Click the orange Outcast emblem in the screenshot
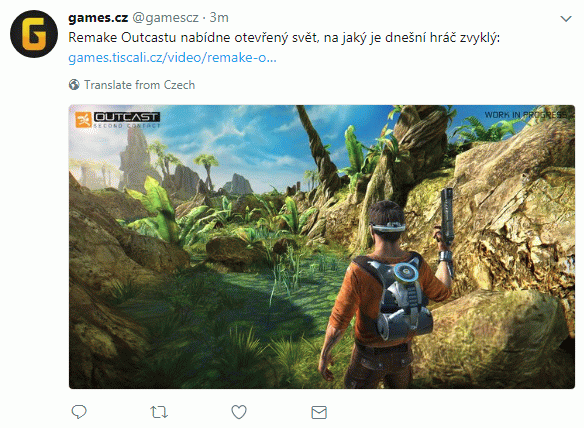This screenshot has width=584, height=428. [83, 120]
